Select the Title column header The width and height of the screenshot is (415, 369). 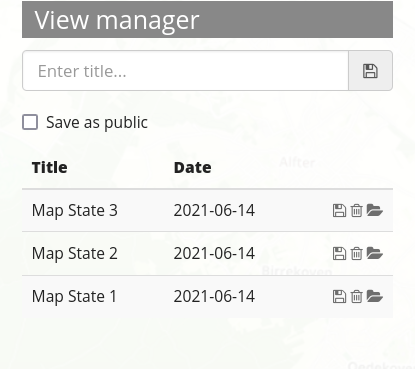coord(50,167)
